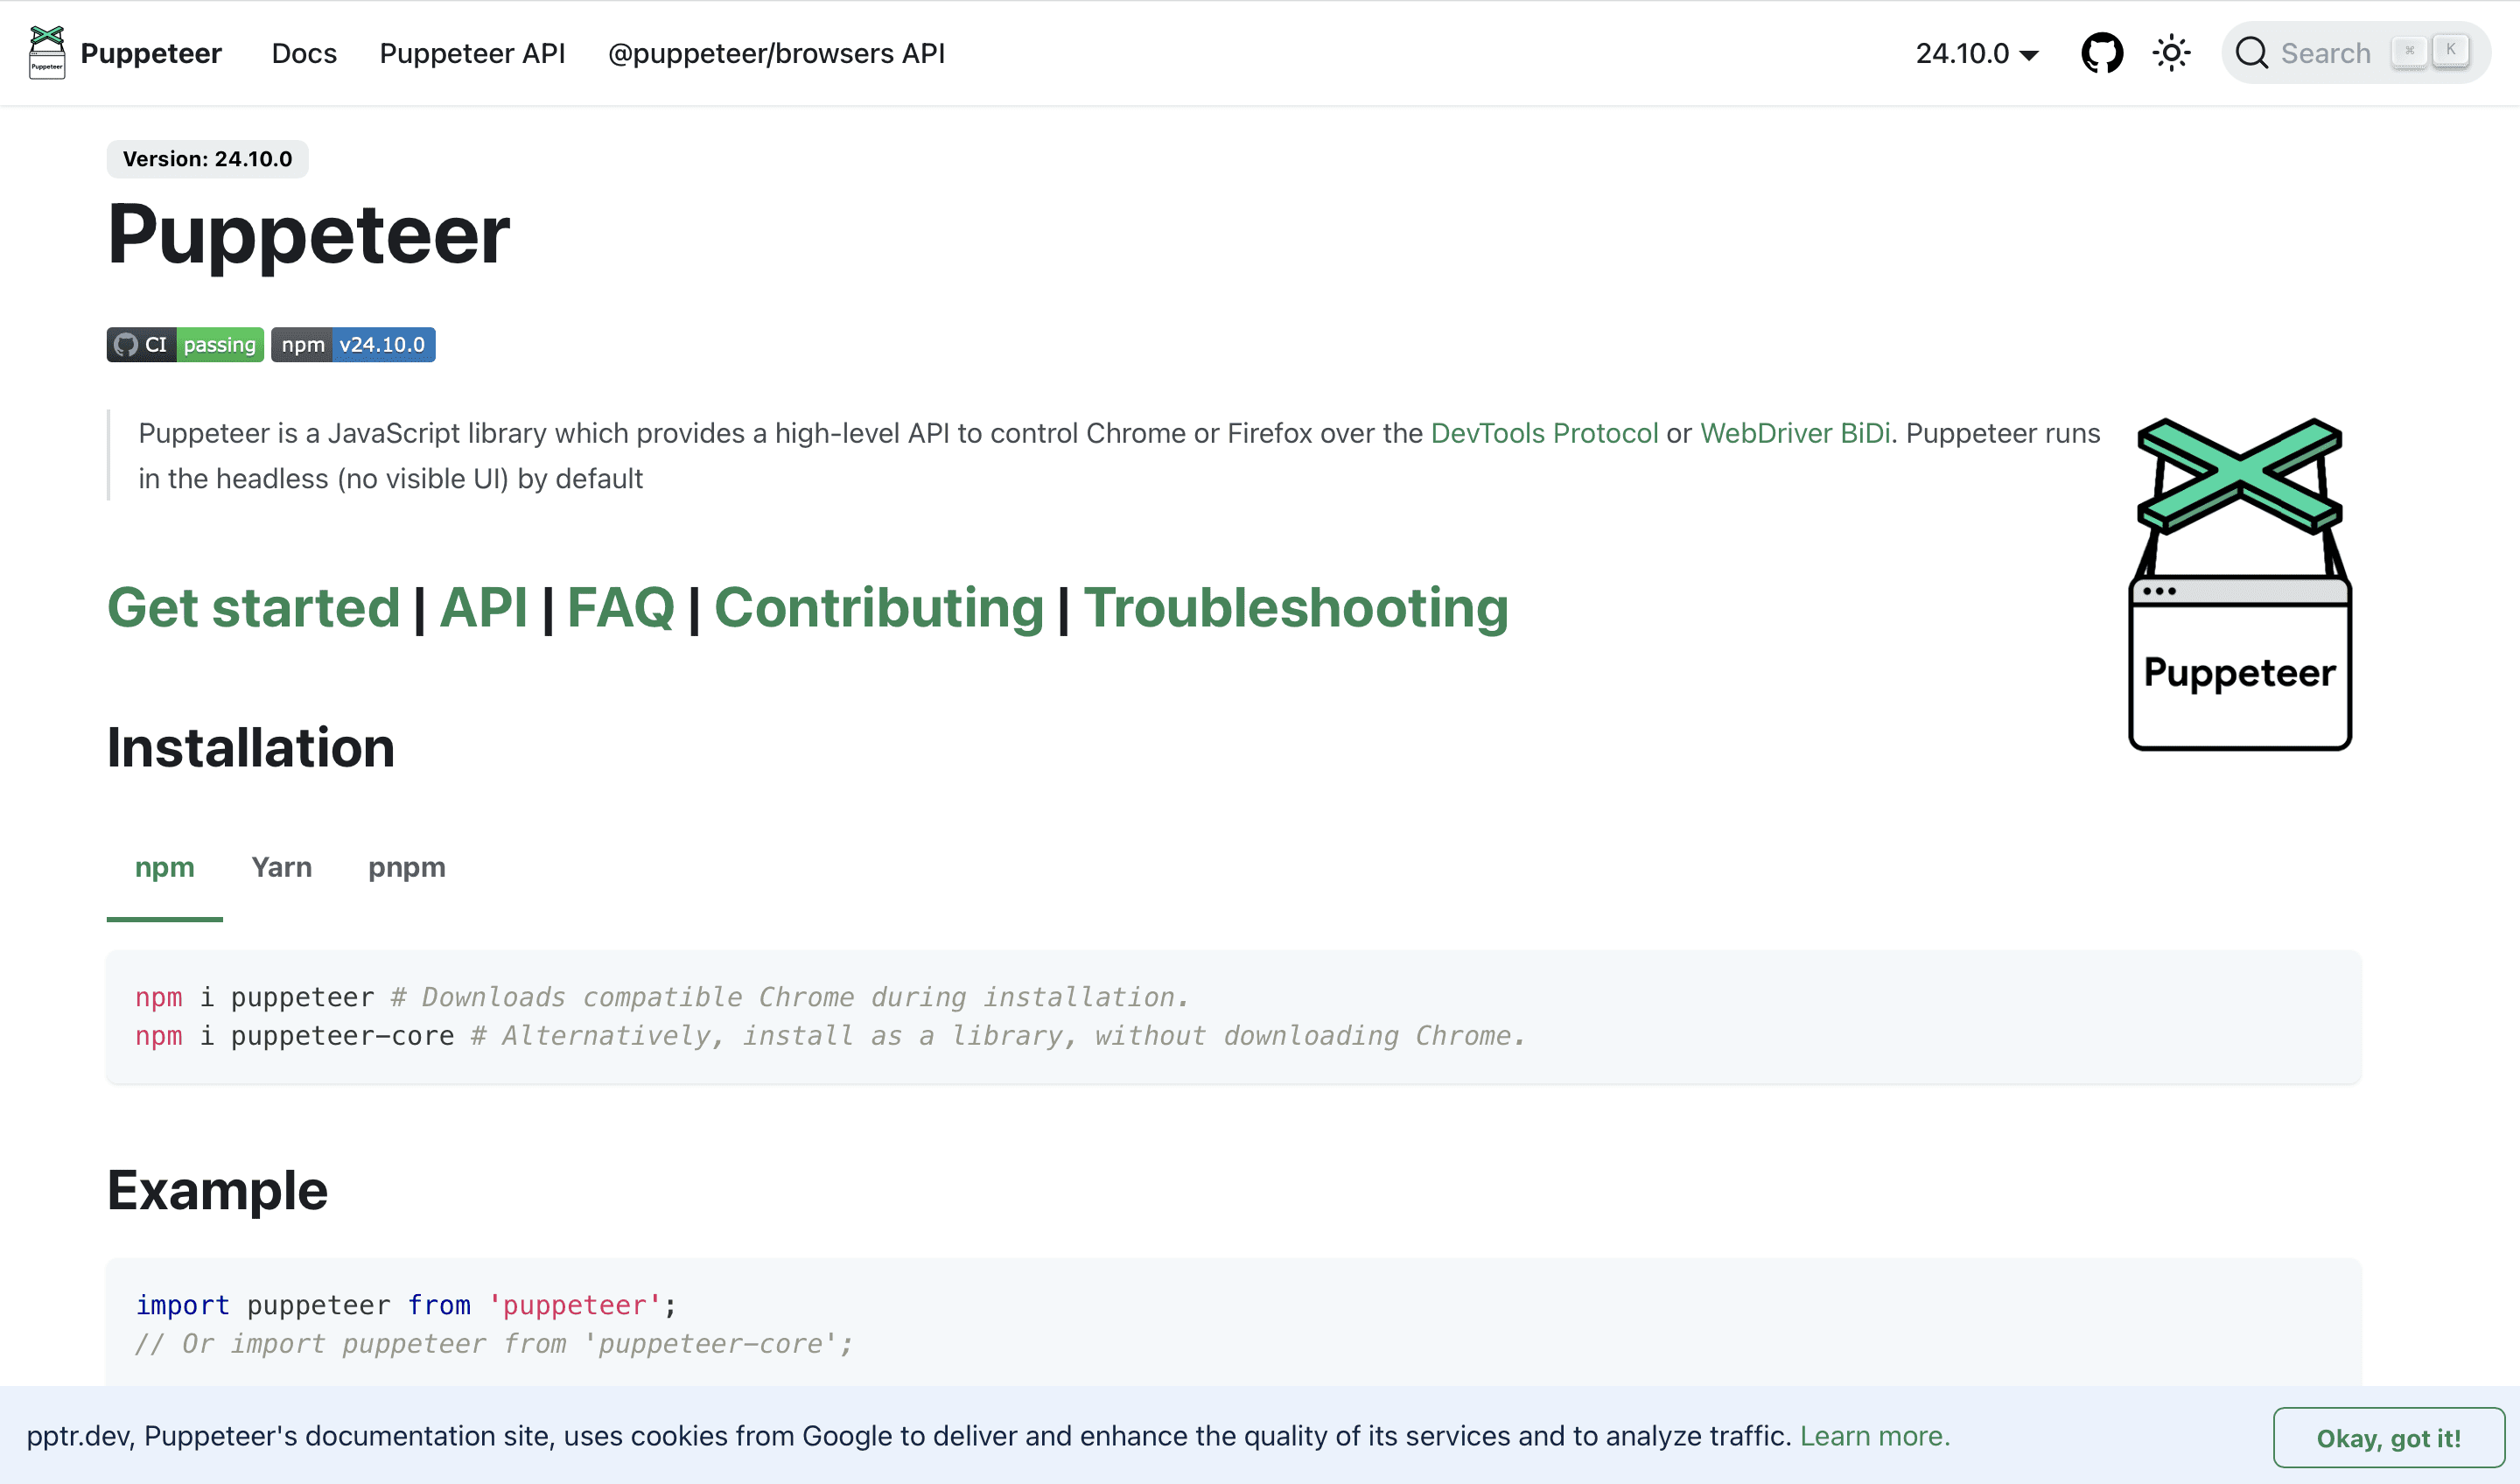Open the Docs menu item
The width and height of the screenshot is (2520, 1484).
(304, 53)
